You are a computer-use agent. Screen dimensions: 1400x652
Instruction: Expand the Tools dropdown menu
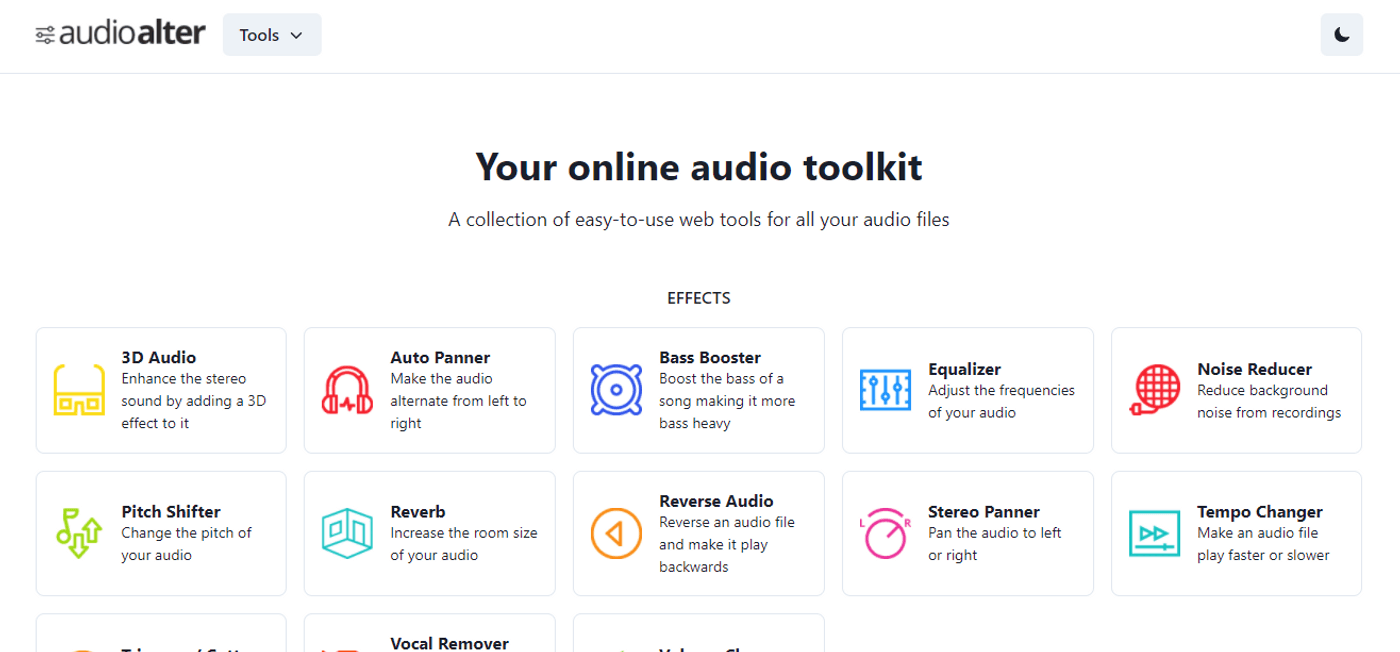pyautogui.click(x=271, y=34)
